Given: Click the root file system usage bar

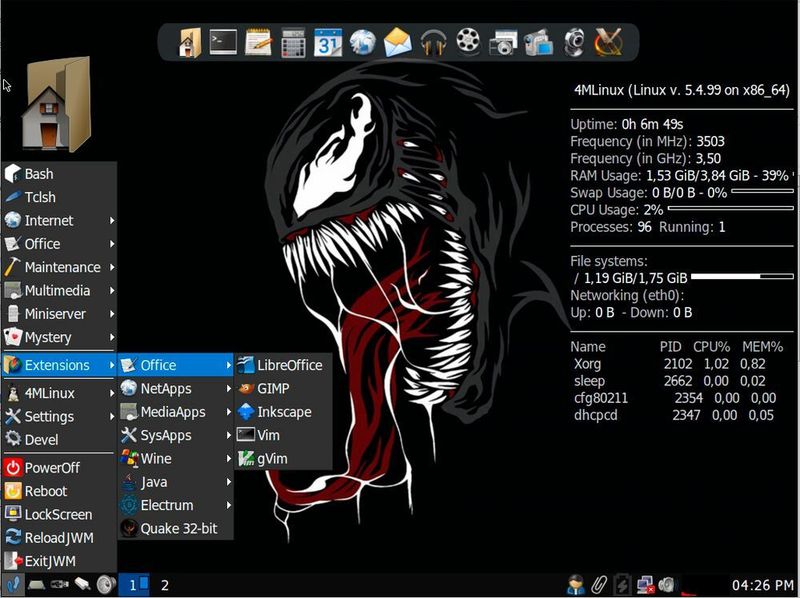Looking at the screenshot, I should tap(742, 276).
